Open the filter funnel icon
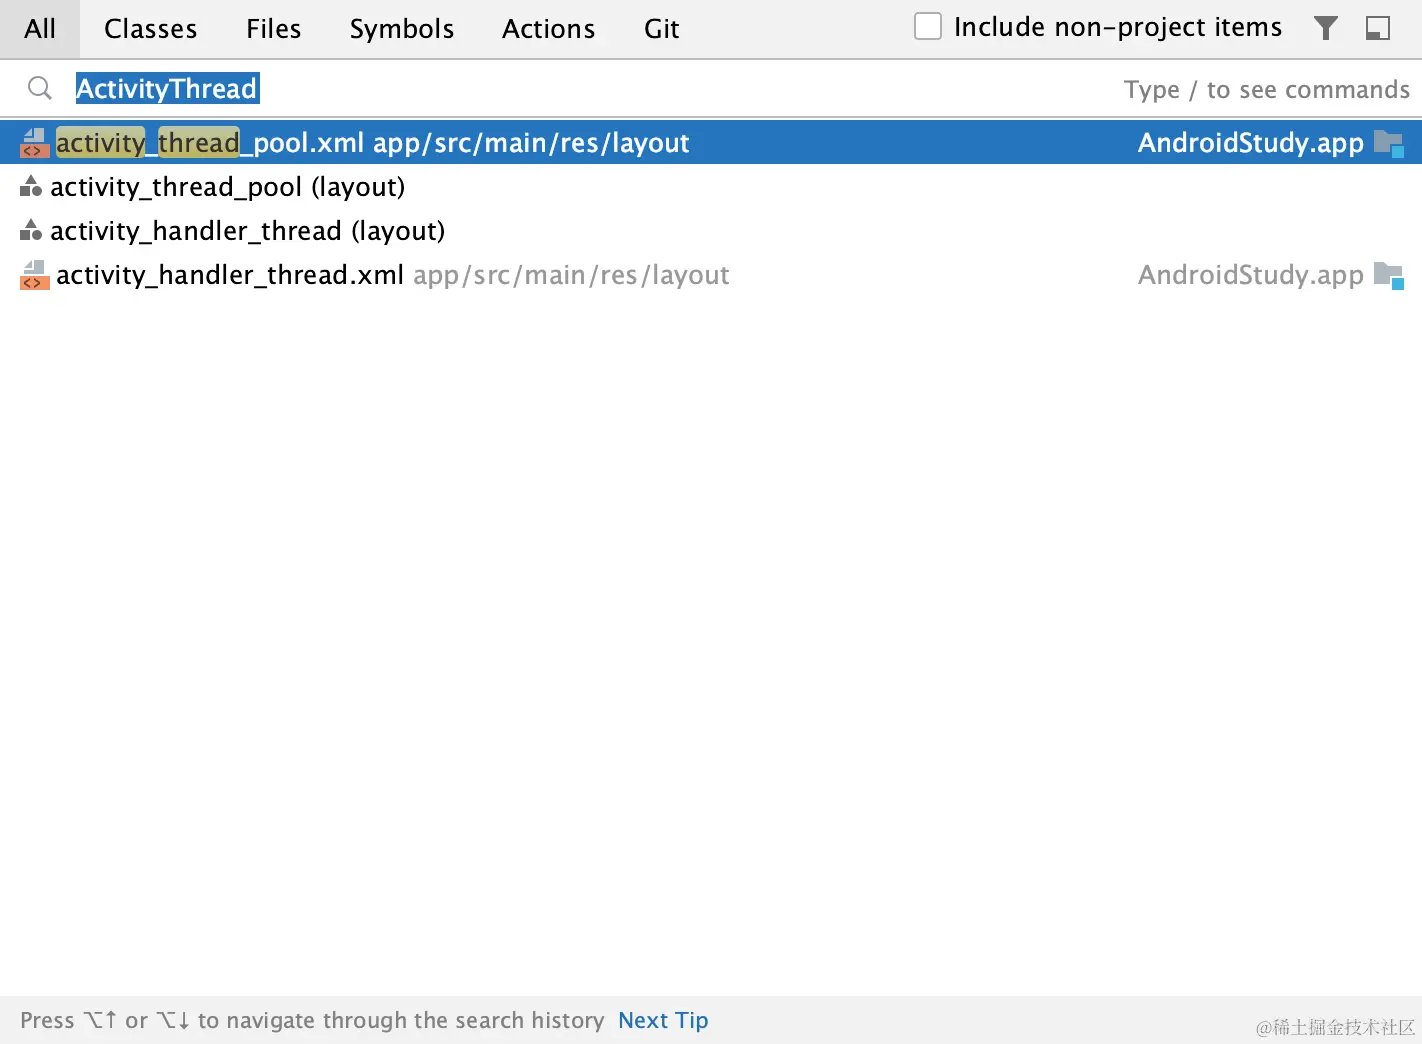 tap(1326, 28)
